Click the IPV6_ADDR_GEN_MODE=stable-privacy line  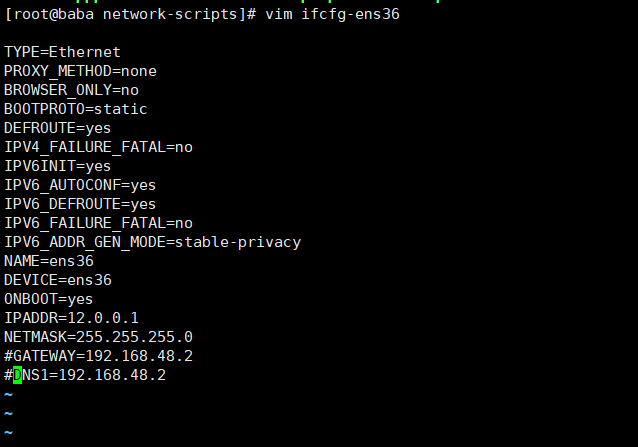tap(152, 242)
